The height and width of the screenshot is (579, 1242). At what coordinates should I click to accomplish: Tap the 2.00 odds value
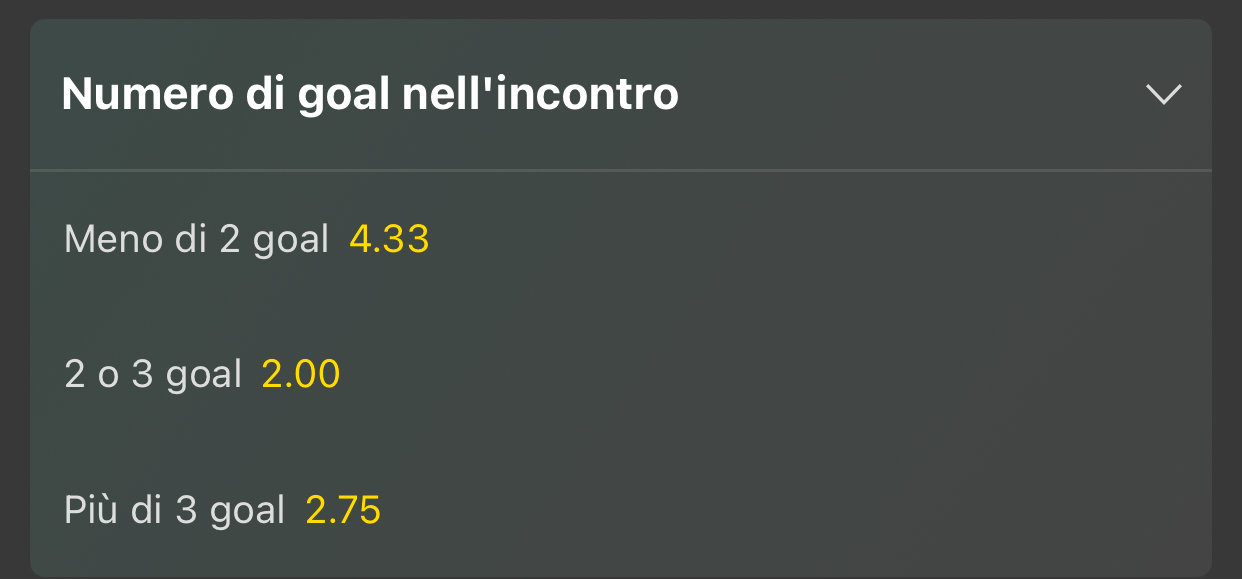(x=300, y=375)
